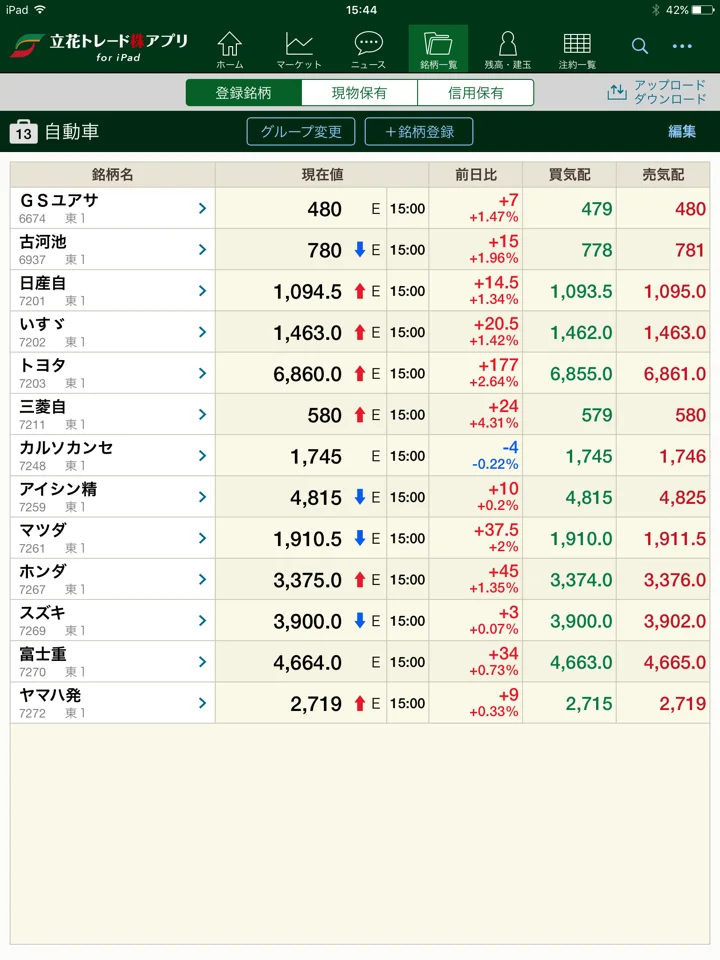720x960 pixels.
Task: Open 日産自 row chevron
Action: coord(203,291)
